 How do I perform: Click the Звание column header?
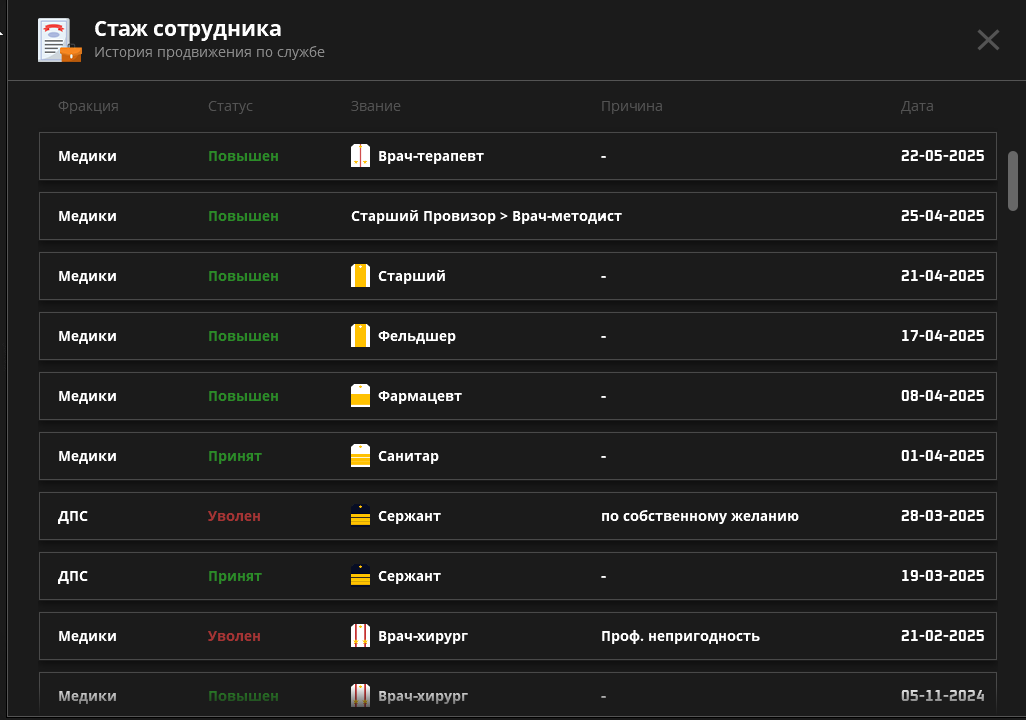pos(375,106)
